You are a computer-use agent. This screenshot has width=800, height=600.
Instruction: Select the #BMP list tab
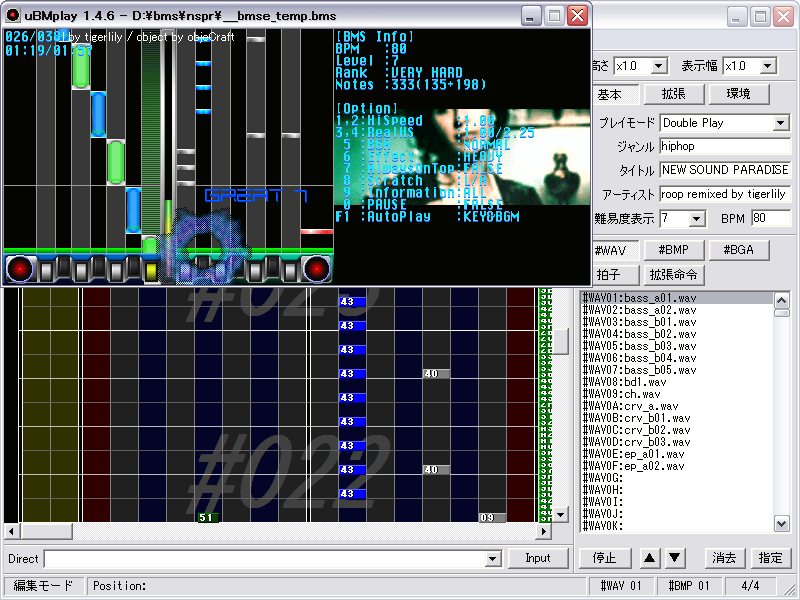(x=674, y=250)
